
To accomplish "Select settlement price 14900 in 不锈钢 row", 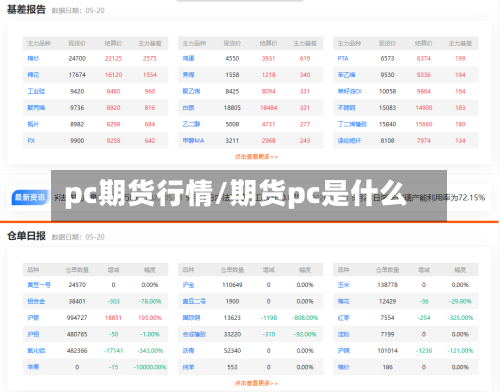I will [424, 108].
